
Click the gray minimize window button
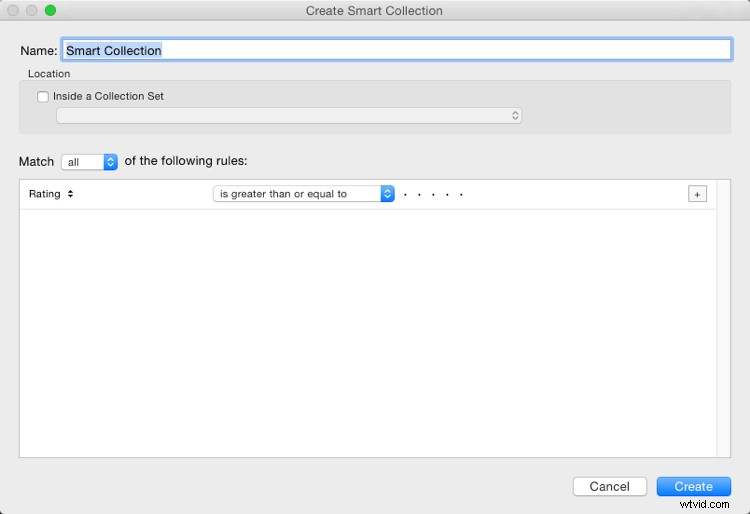pos(32,10)
